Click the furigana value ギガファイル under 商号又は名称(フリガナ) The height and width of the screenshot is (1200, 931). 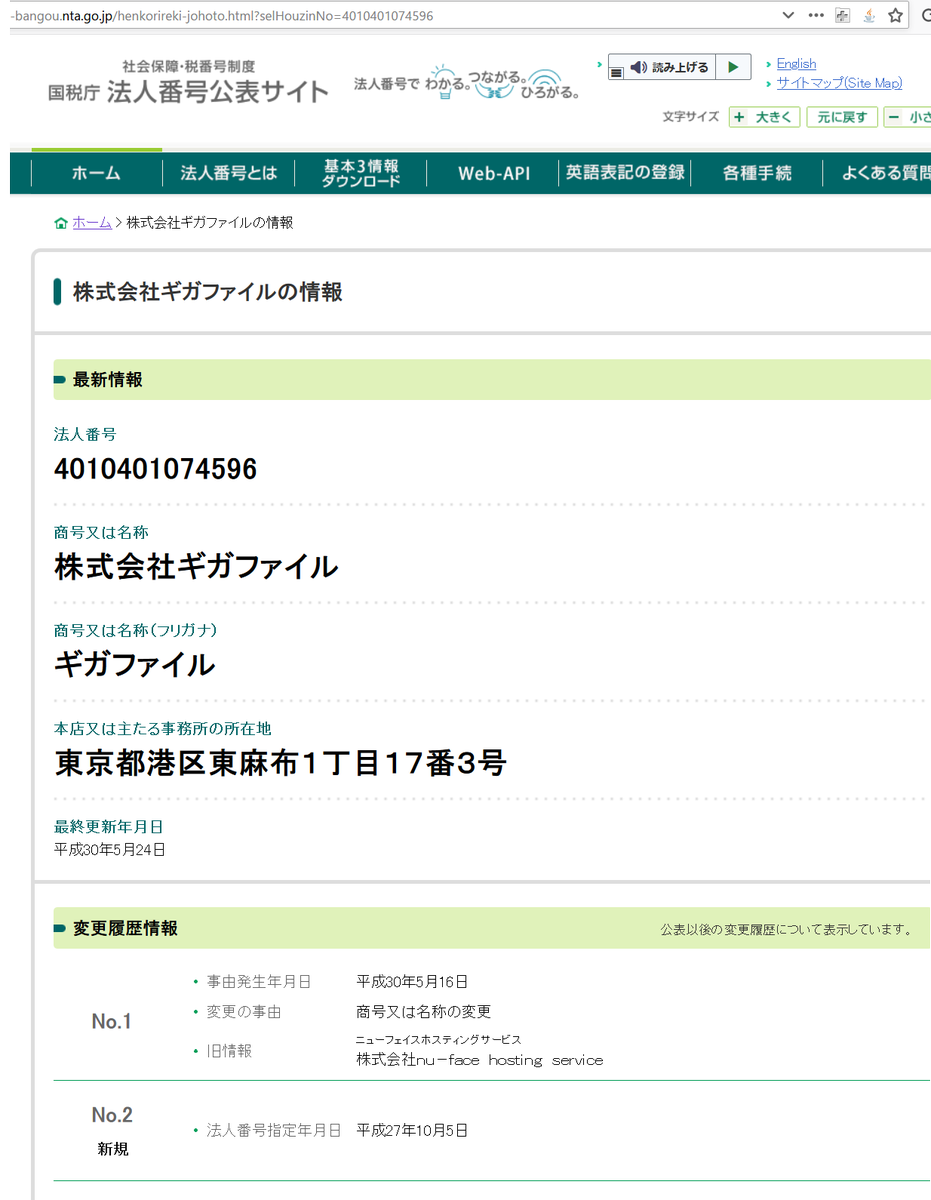point(134,664)
